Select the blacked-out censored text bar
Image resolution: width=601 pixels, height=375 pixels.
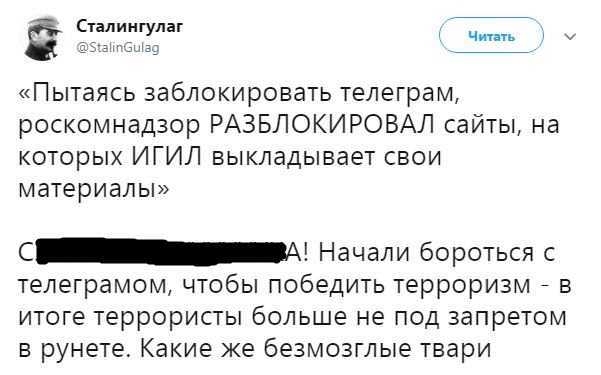pos(161,252)
